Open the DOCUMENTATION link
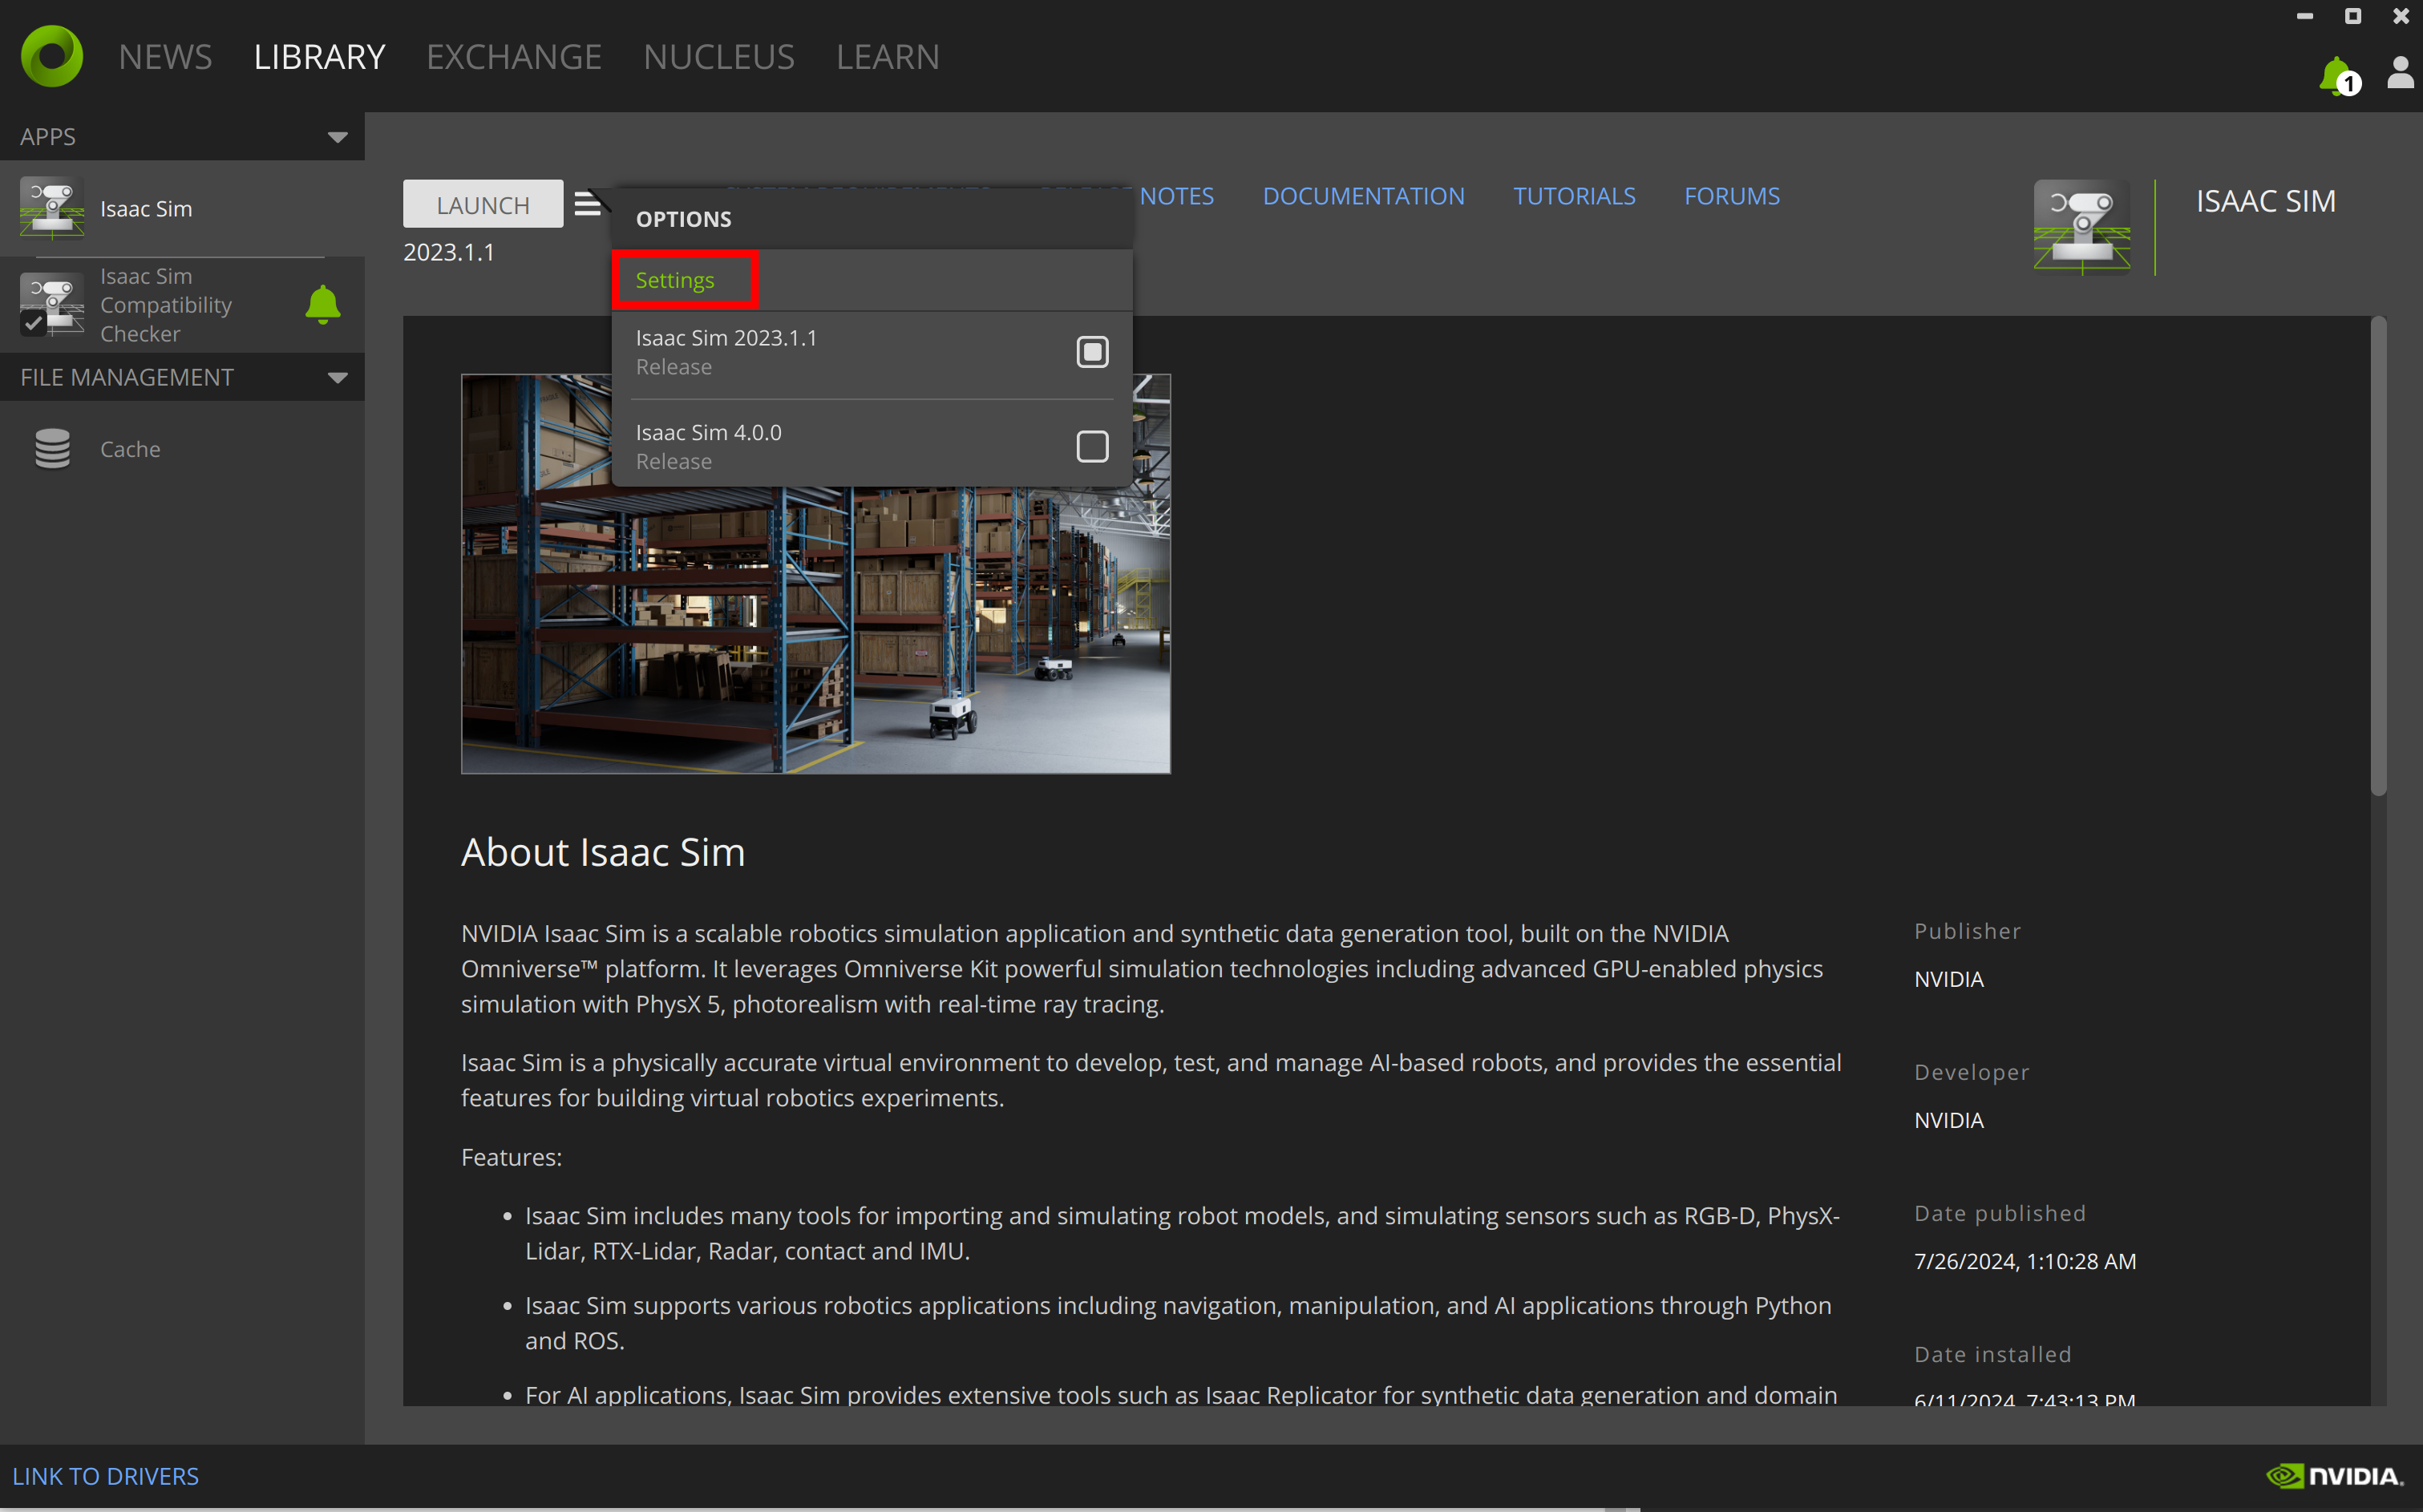2423x1512 pixels. (x=1363, y=196)
